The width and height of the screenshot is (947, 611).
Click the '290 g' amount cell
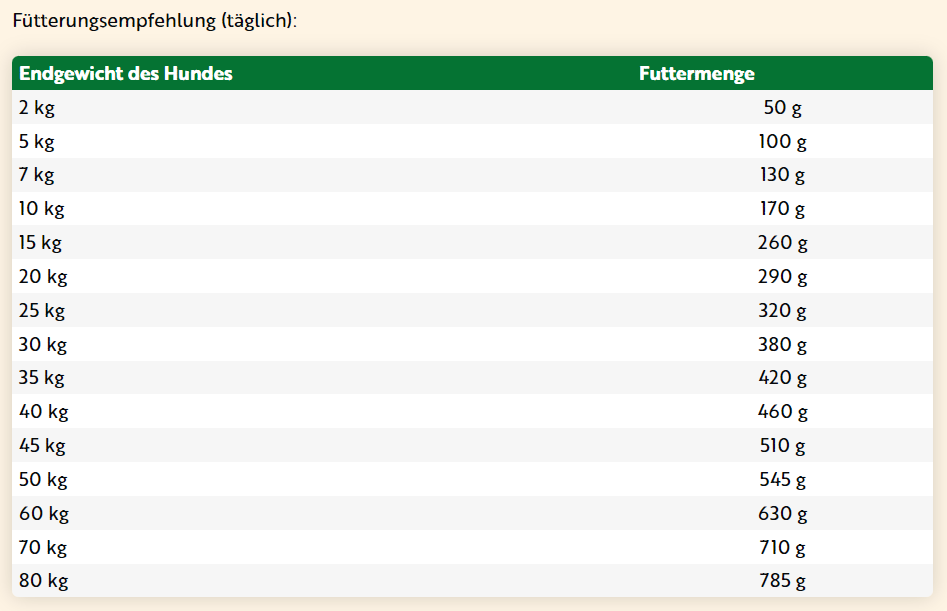782,277
